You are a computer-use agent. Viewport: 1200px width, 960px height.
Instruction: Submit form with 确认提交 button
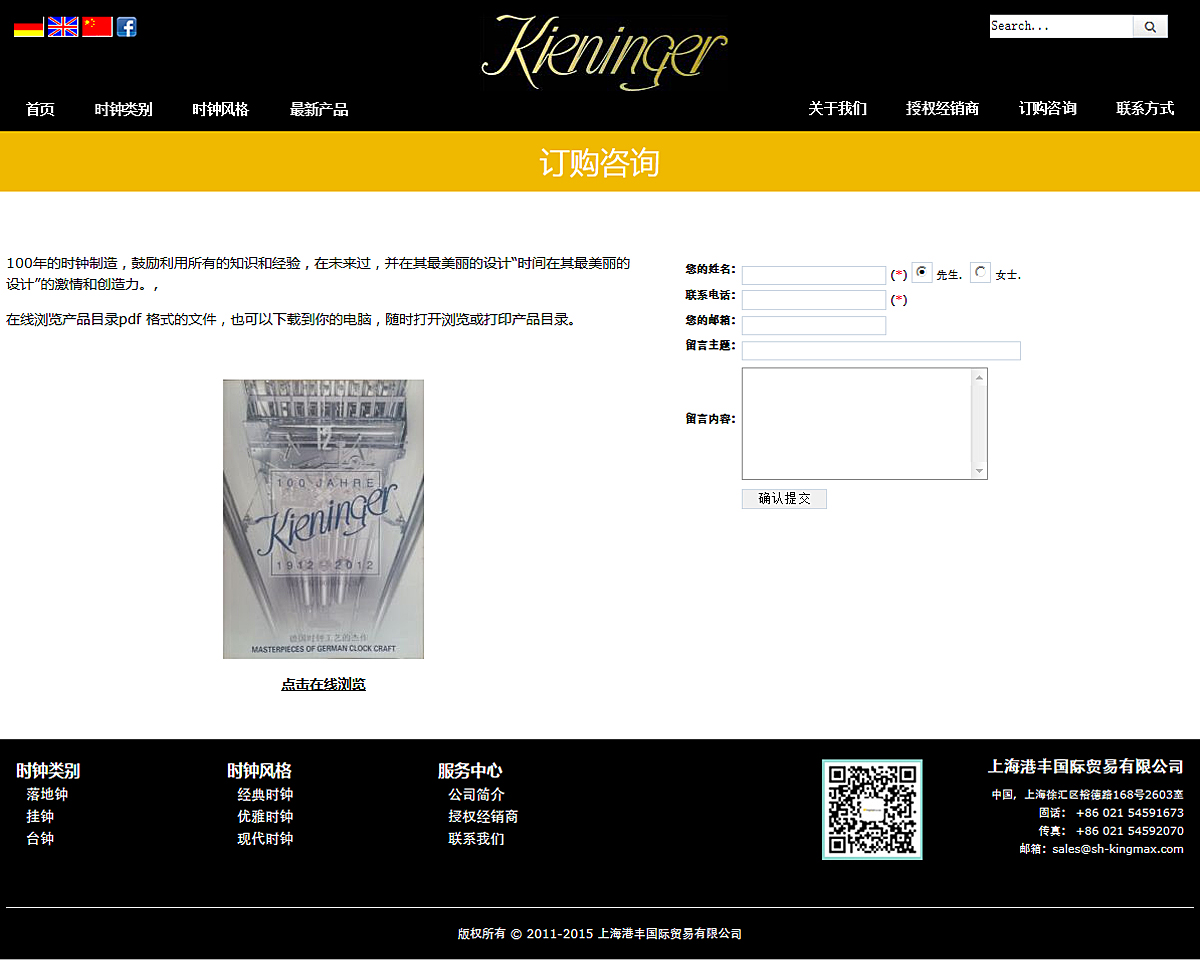[x=784, y=498]
